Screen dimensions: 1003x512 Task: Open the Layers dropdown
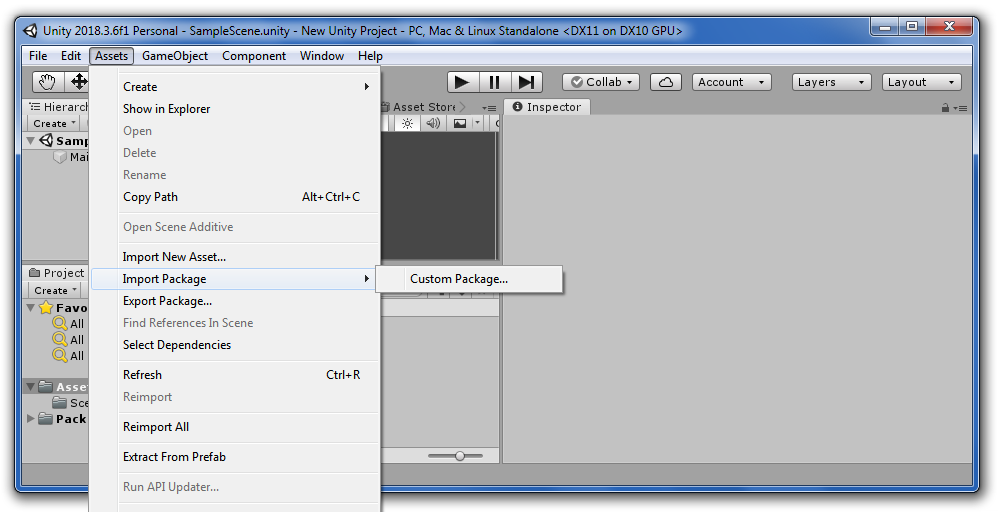tap(832, 82)
